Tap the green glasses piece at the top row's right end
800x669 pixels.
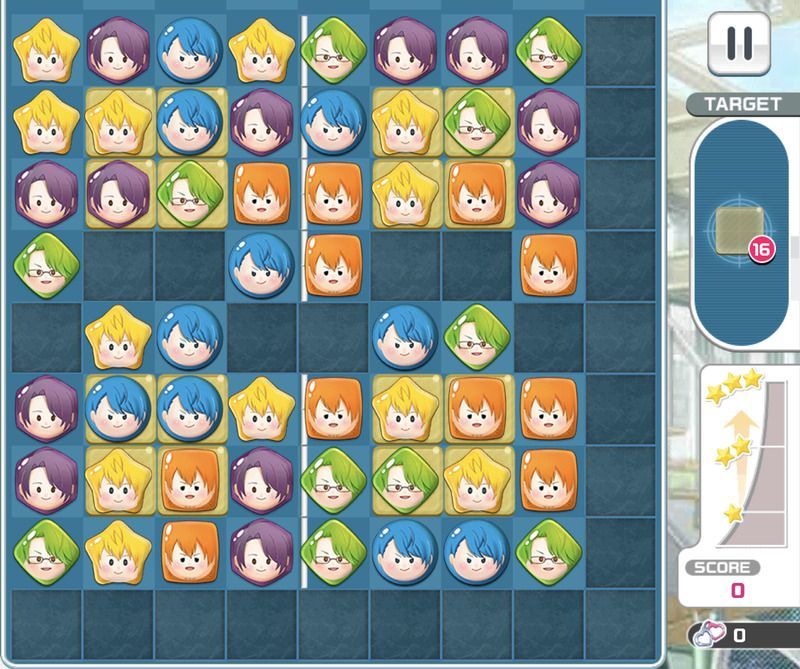(548, 51)
